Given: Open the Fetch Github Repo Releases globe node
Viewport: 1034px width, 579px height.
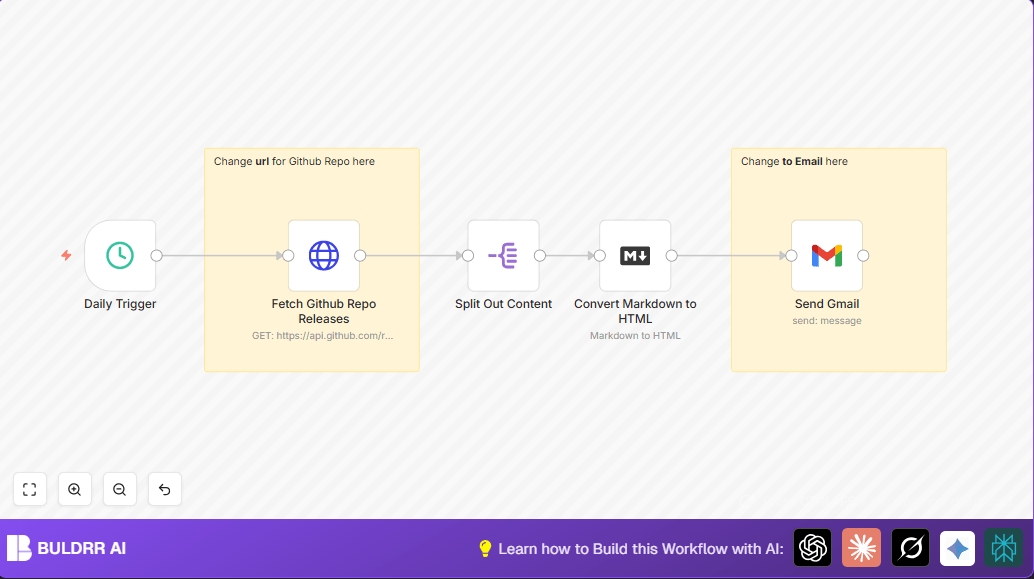Looking at the screenshot, I should coord(324,256).
